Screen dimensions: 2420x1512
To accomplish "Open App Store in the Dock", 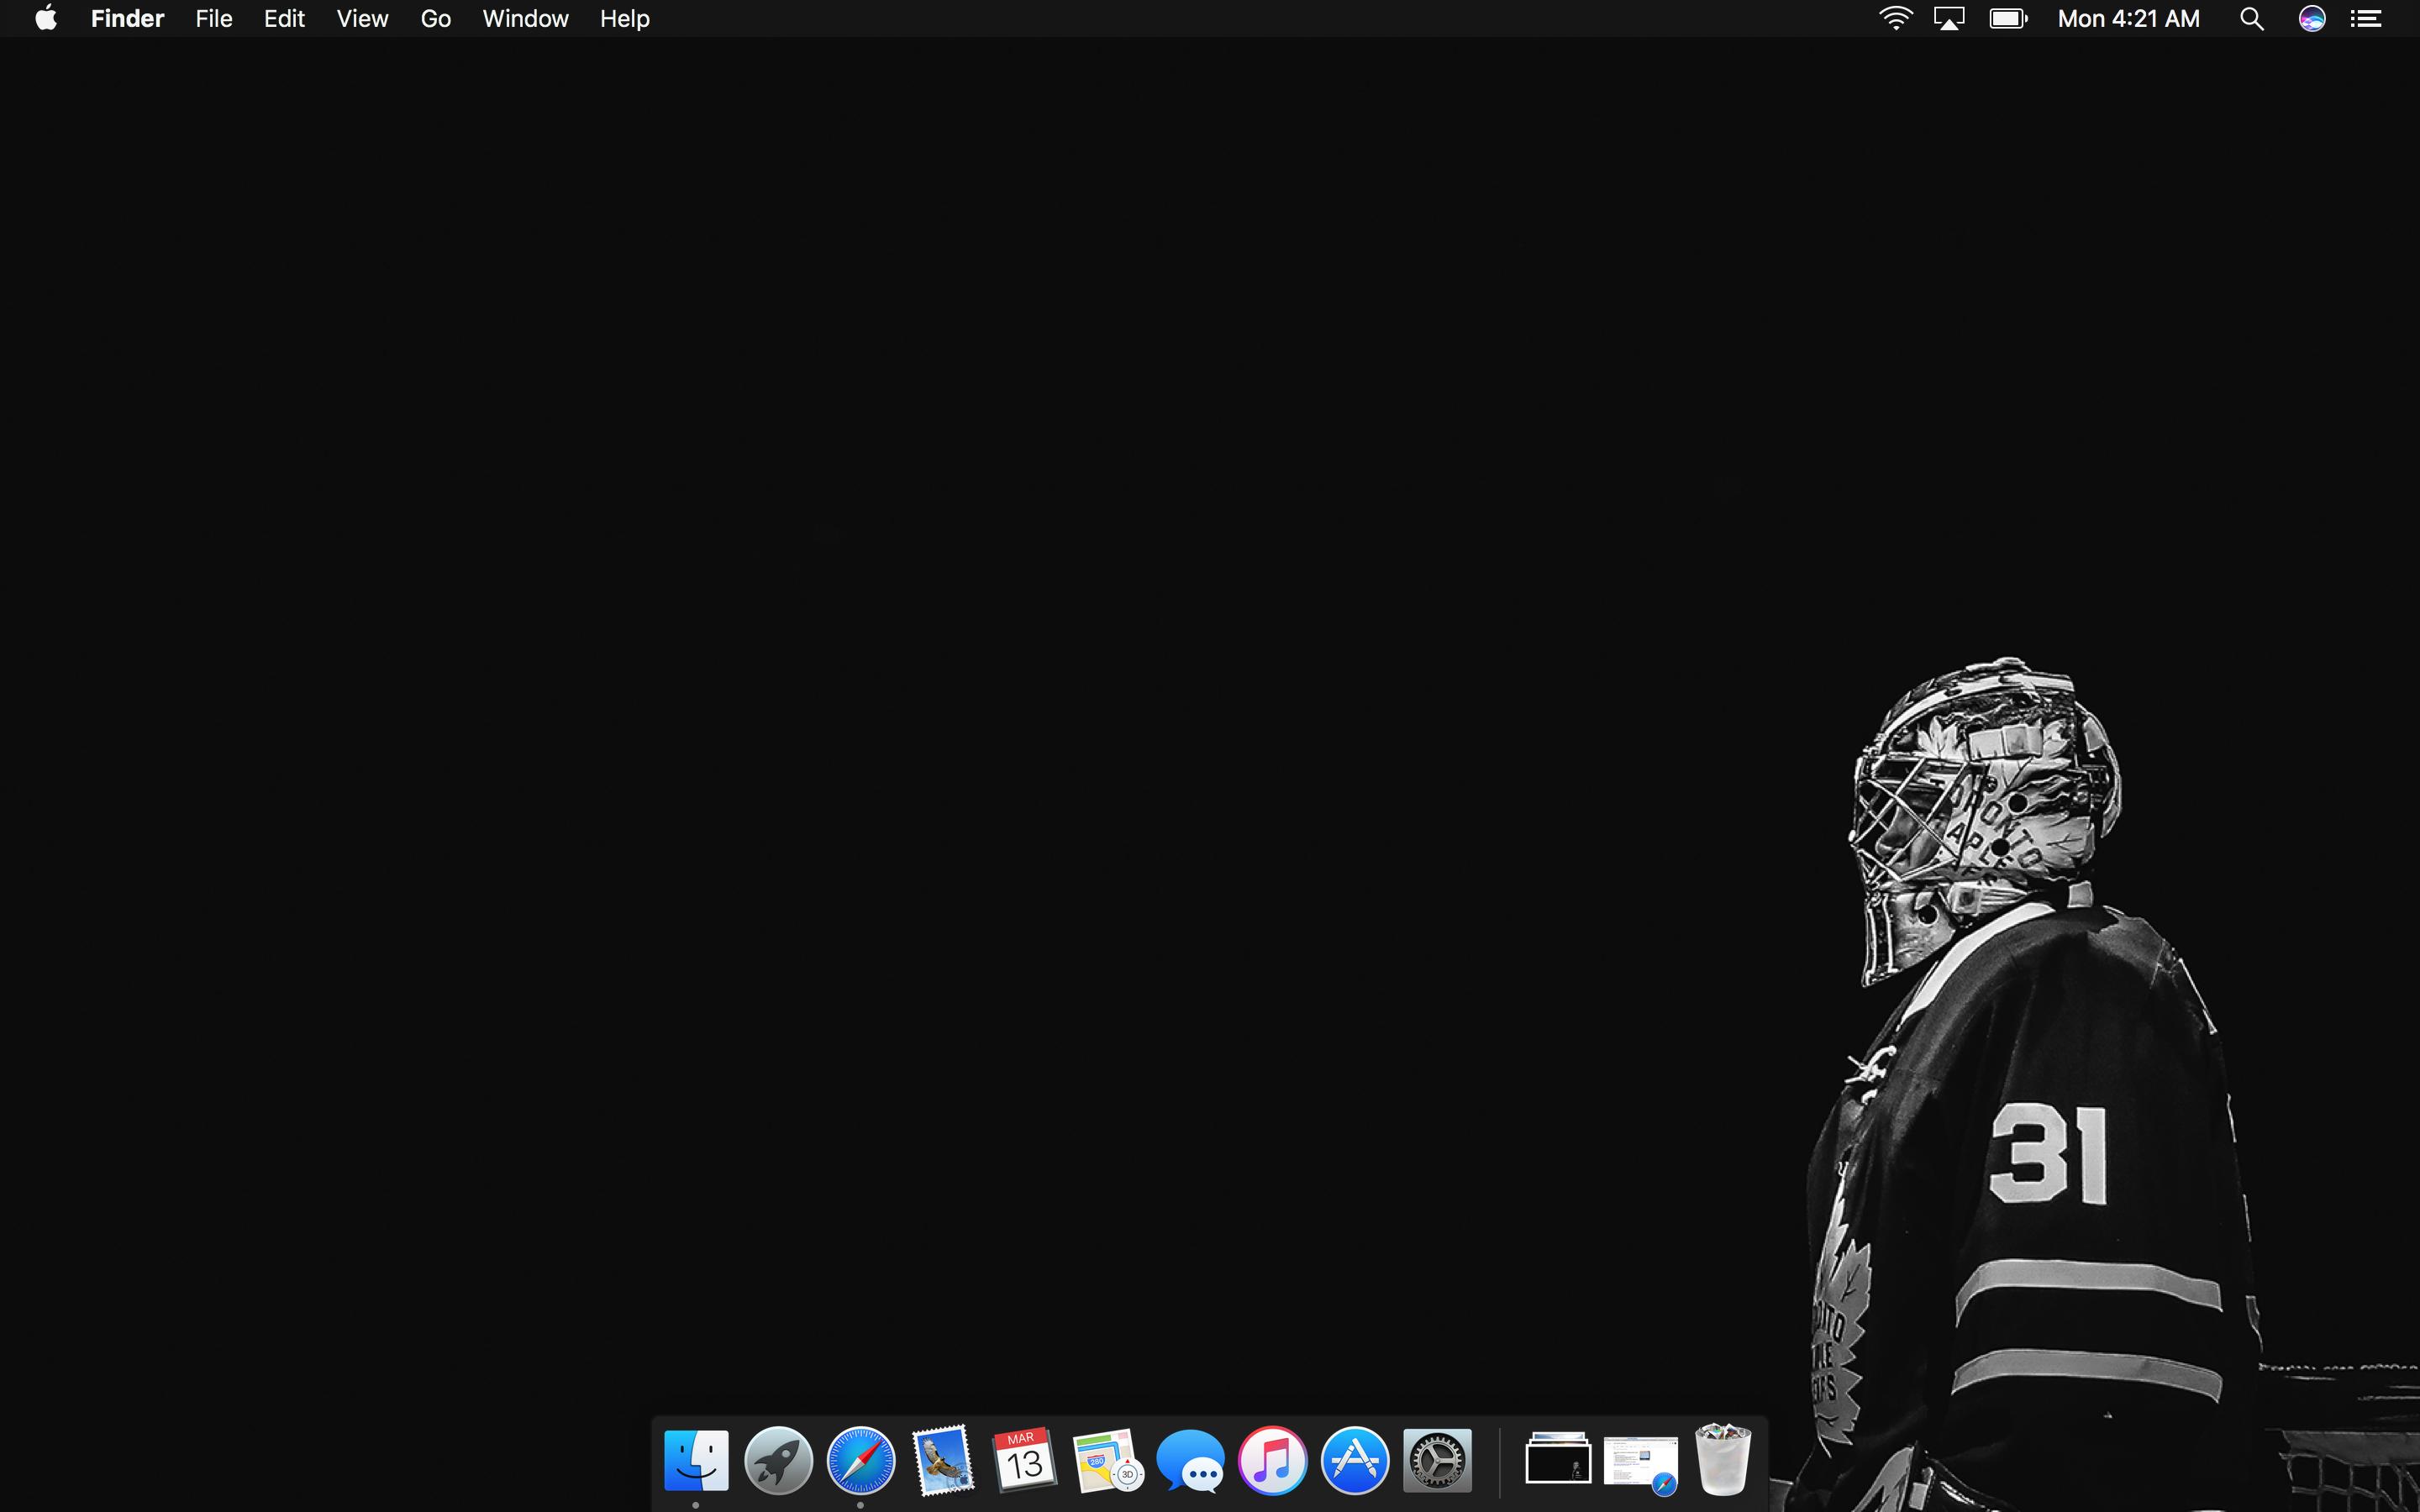I will point(1355,1461).
